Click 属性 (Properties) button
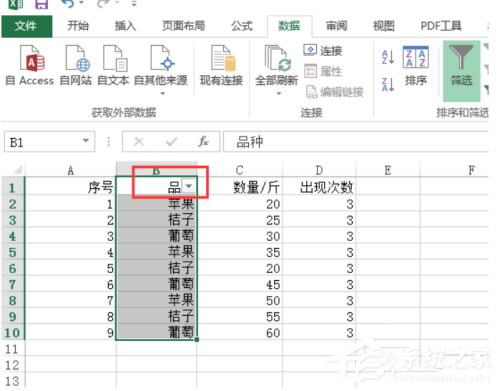This screenshot has width=500, height=391. tap(323, 71)
